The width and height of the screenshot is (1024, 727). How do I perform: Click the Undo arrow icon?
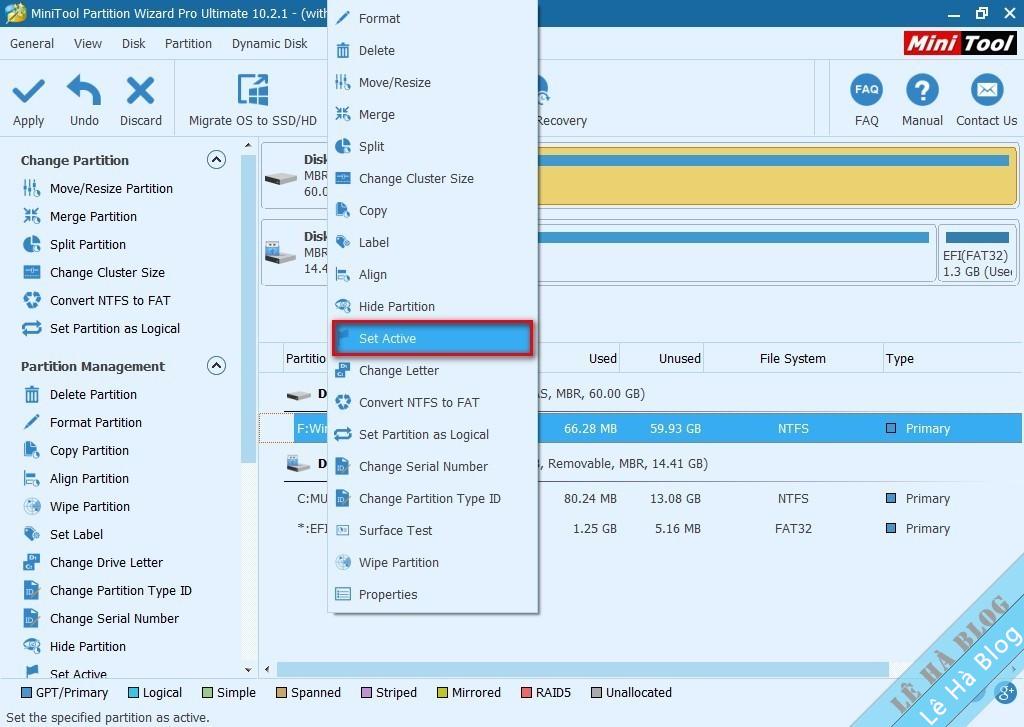(x=84, y=89)
